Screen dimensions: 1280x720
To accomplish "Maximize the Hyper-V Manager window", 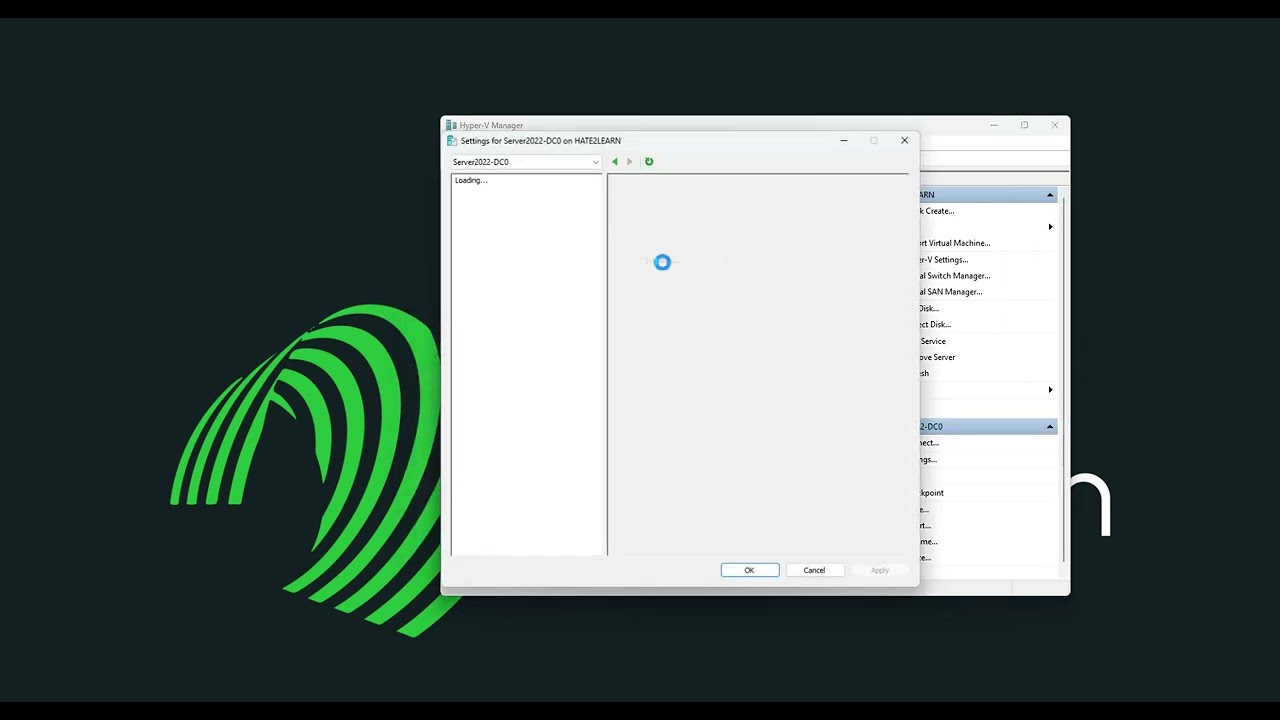I will (x=1024, y=125).
